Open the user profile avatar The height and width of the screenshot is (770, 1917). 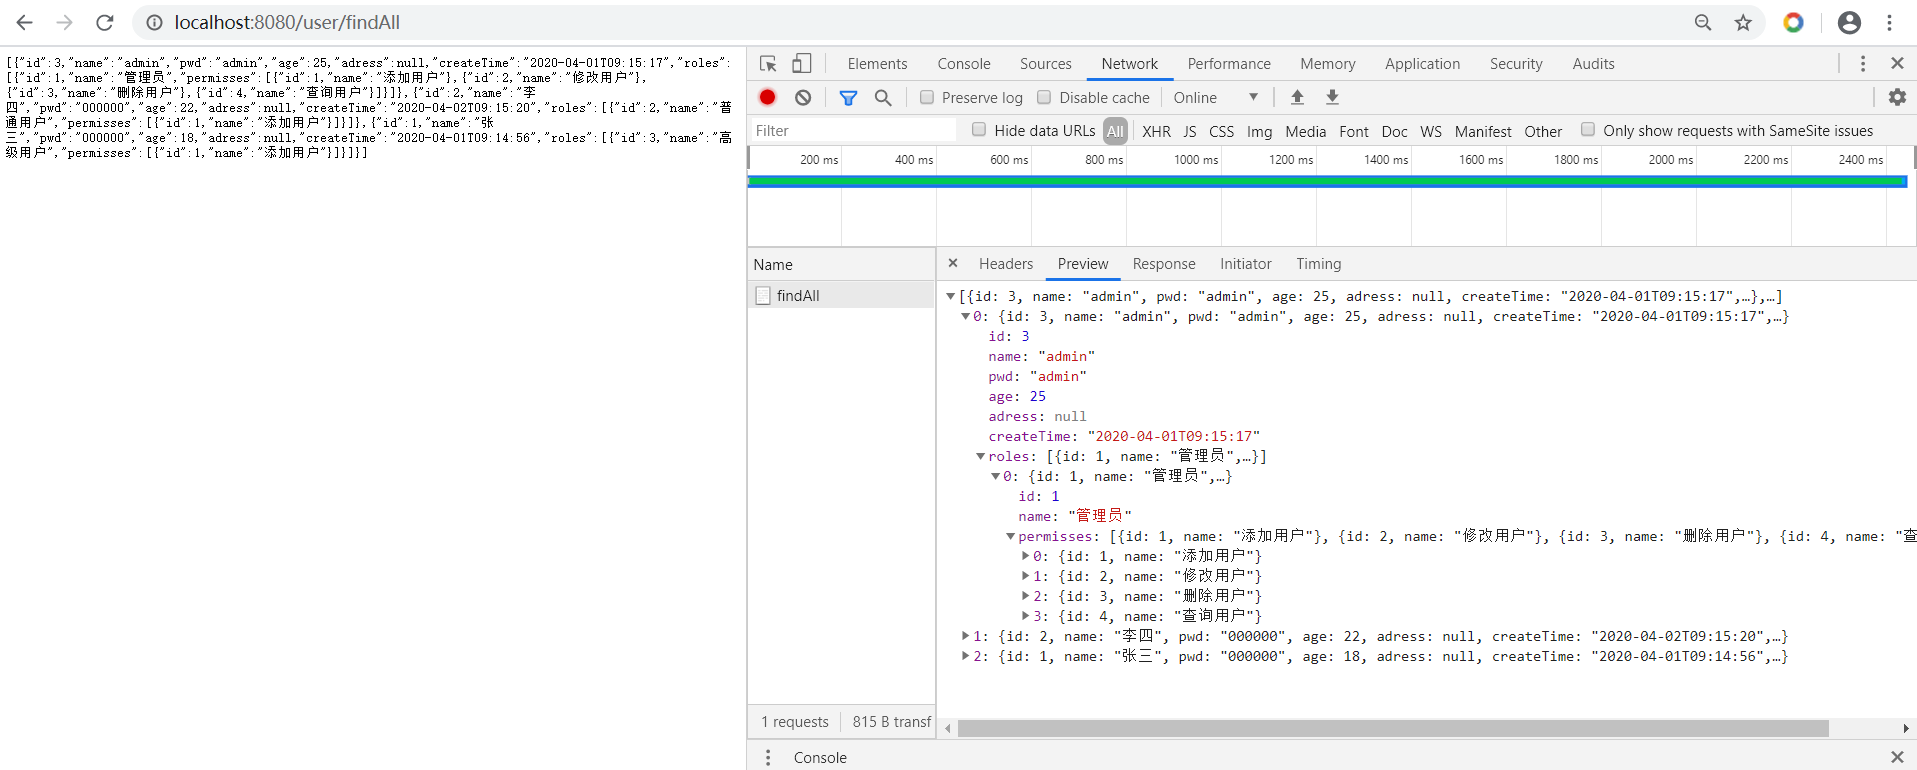pos(1850,22)
